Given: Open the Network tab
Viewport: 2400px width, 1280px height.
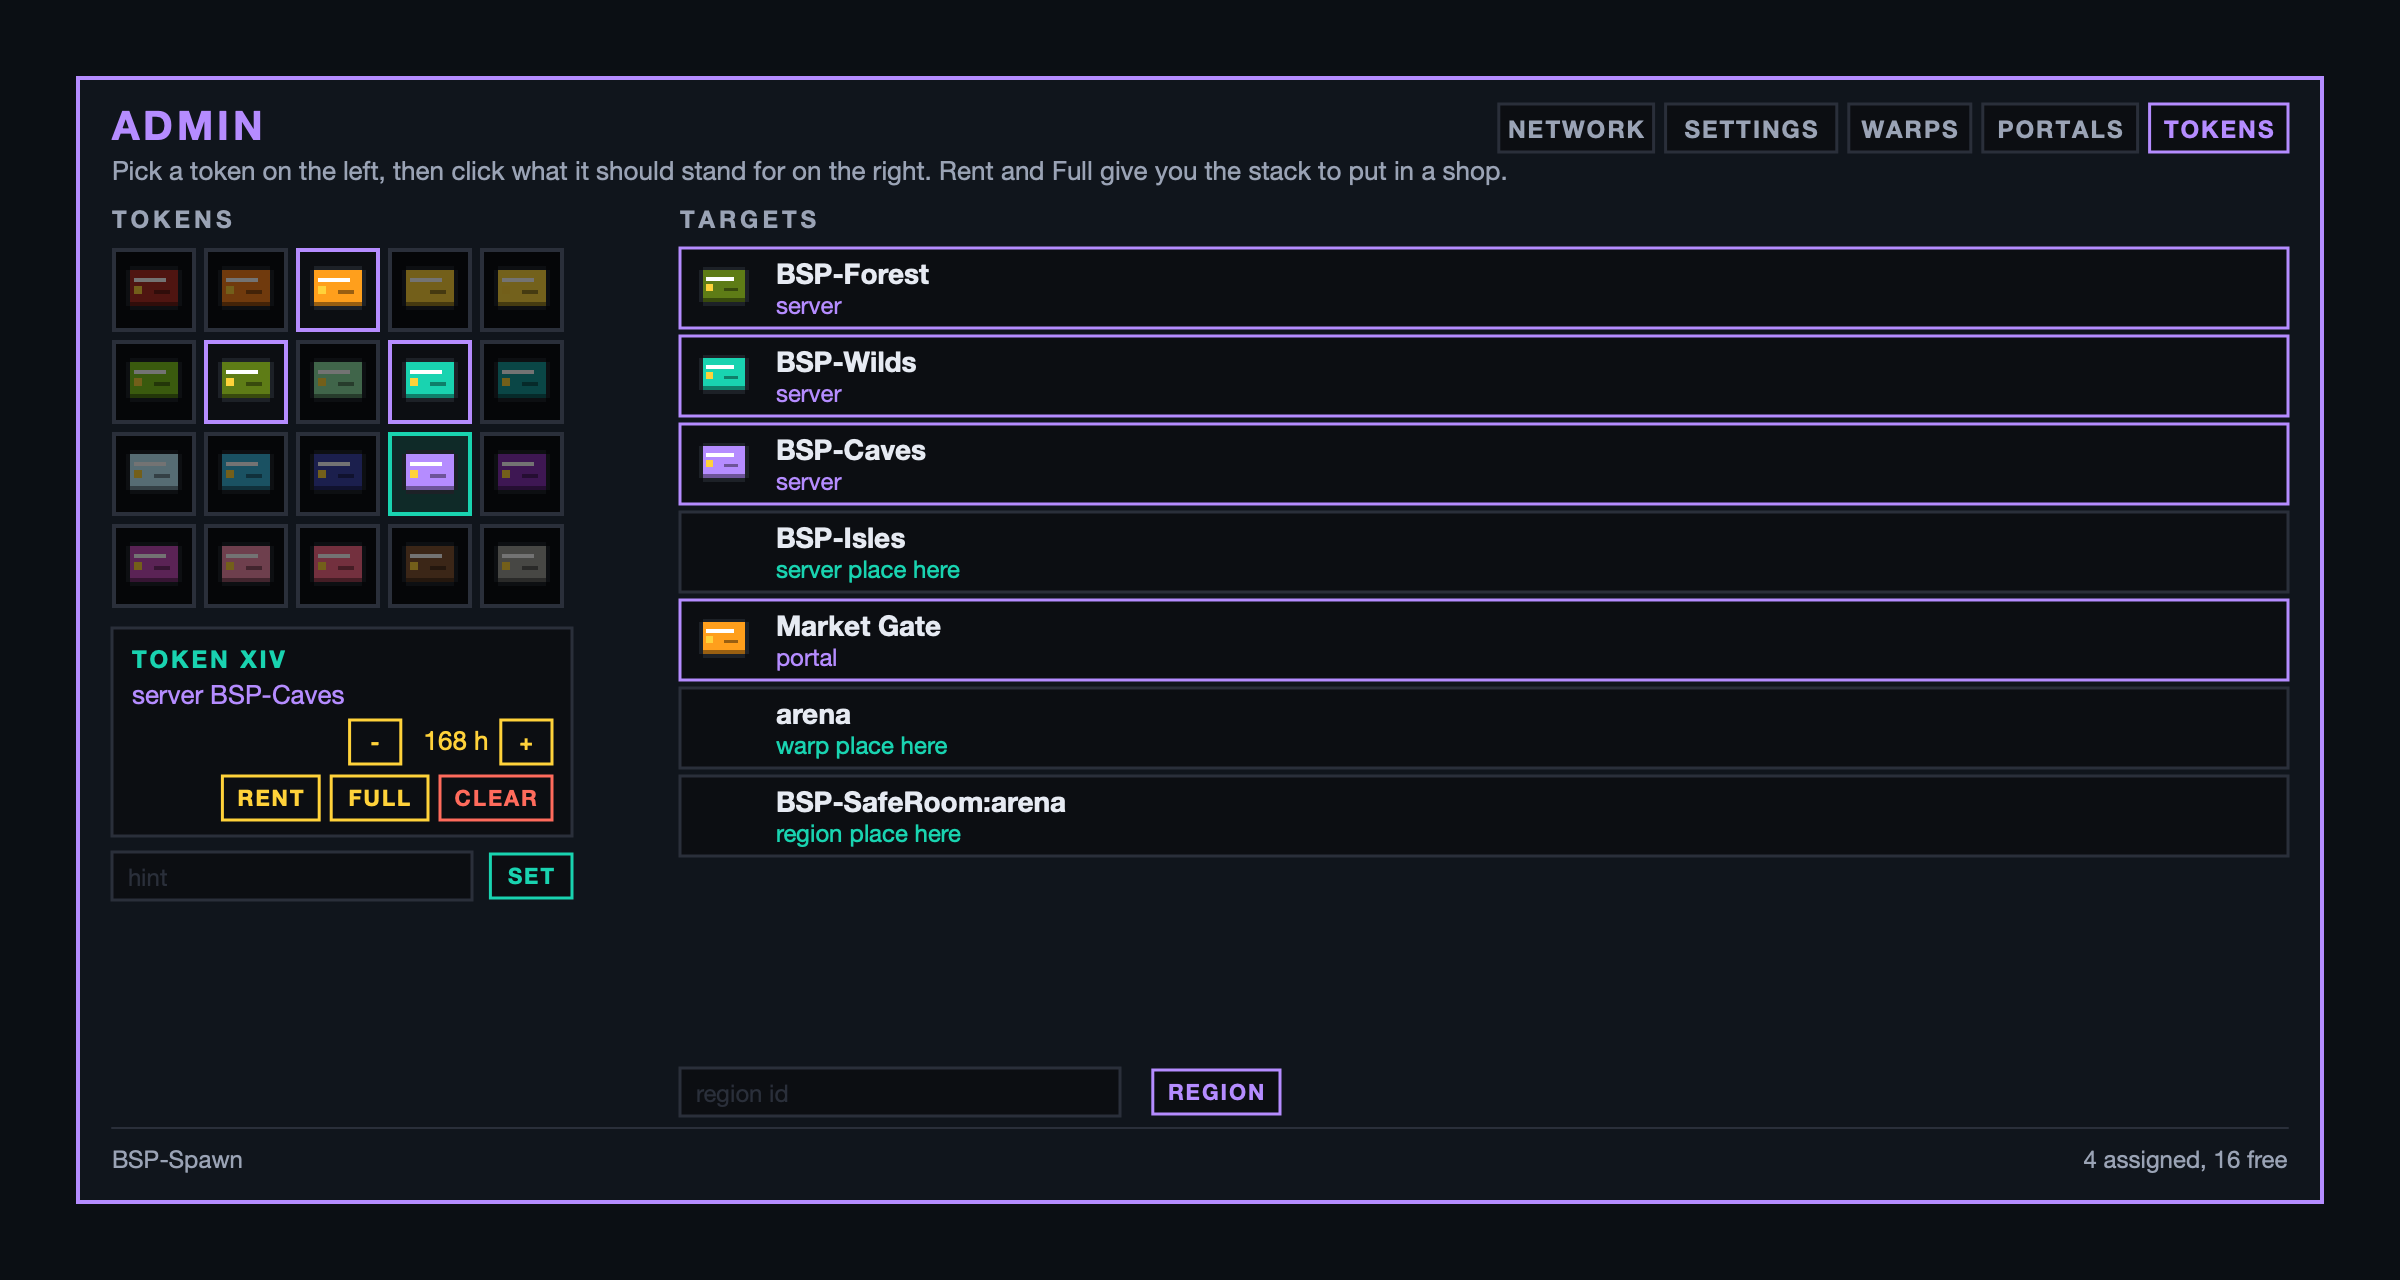Looking at the screenshot, I should 1575,129.
